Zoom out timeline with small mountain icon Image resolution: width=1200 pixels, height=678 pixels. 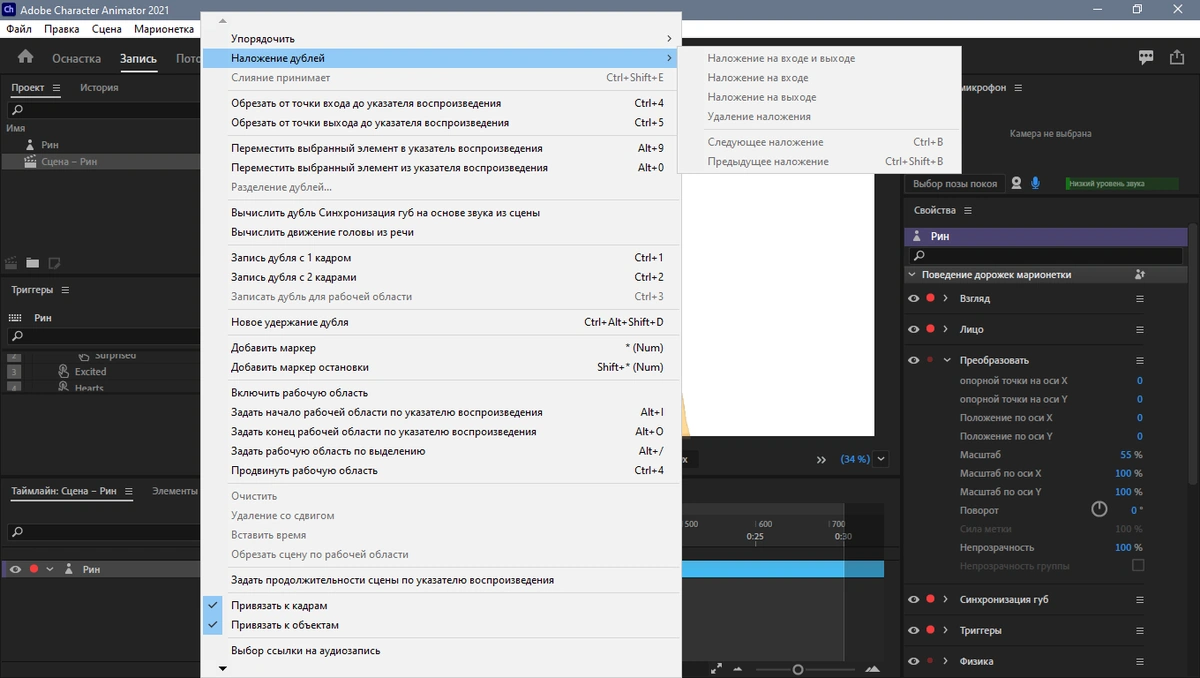point(738,669)
